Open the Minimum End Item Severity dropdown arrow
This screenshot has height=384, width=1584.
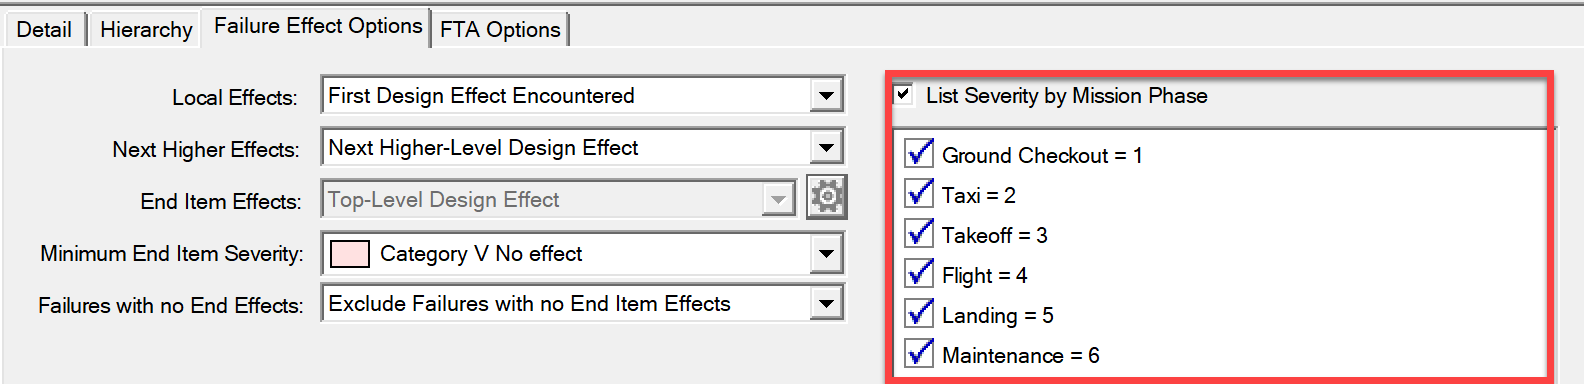[x=826, y=253]
